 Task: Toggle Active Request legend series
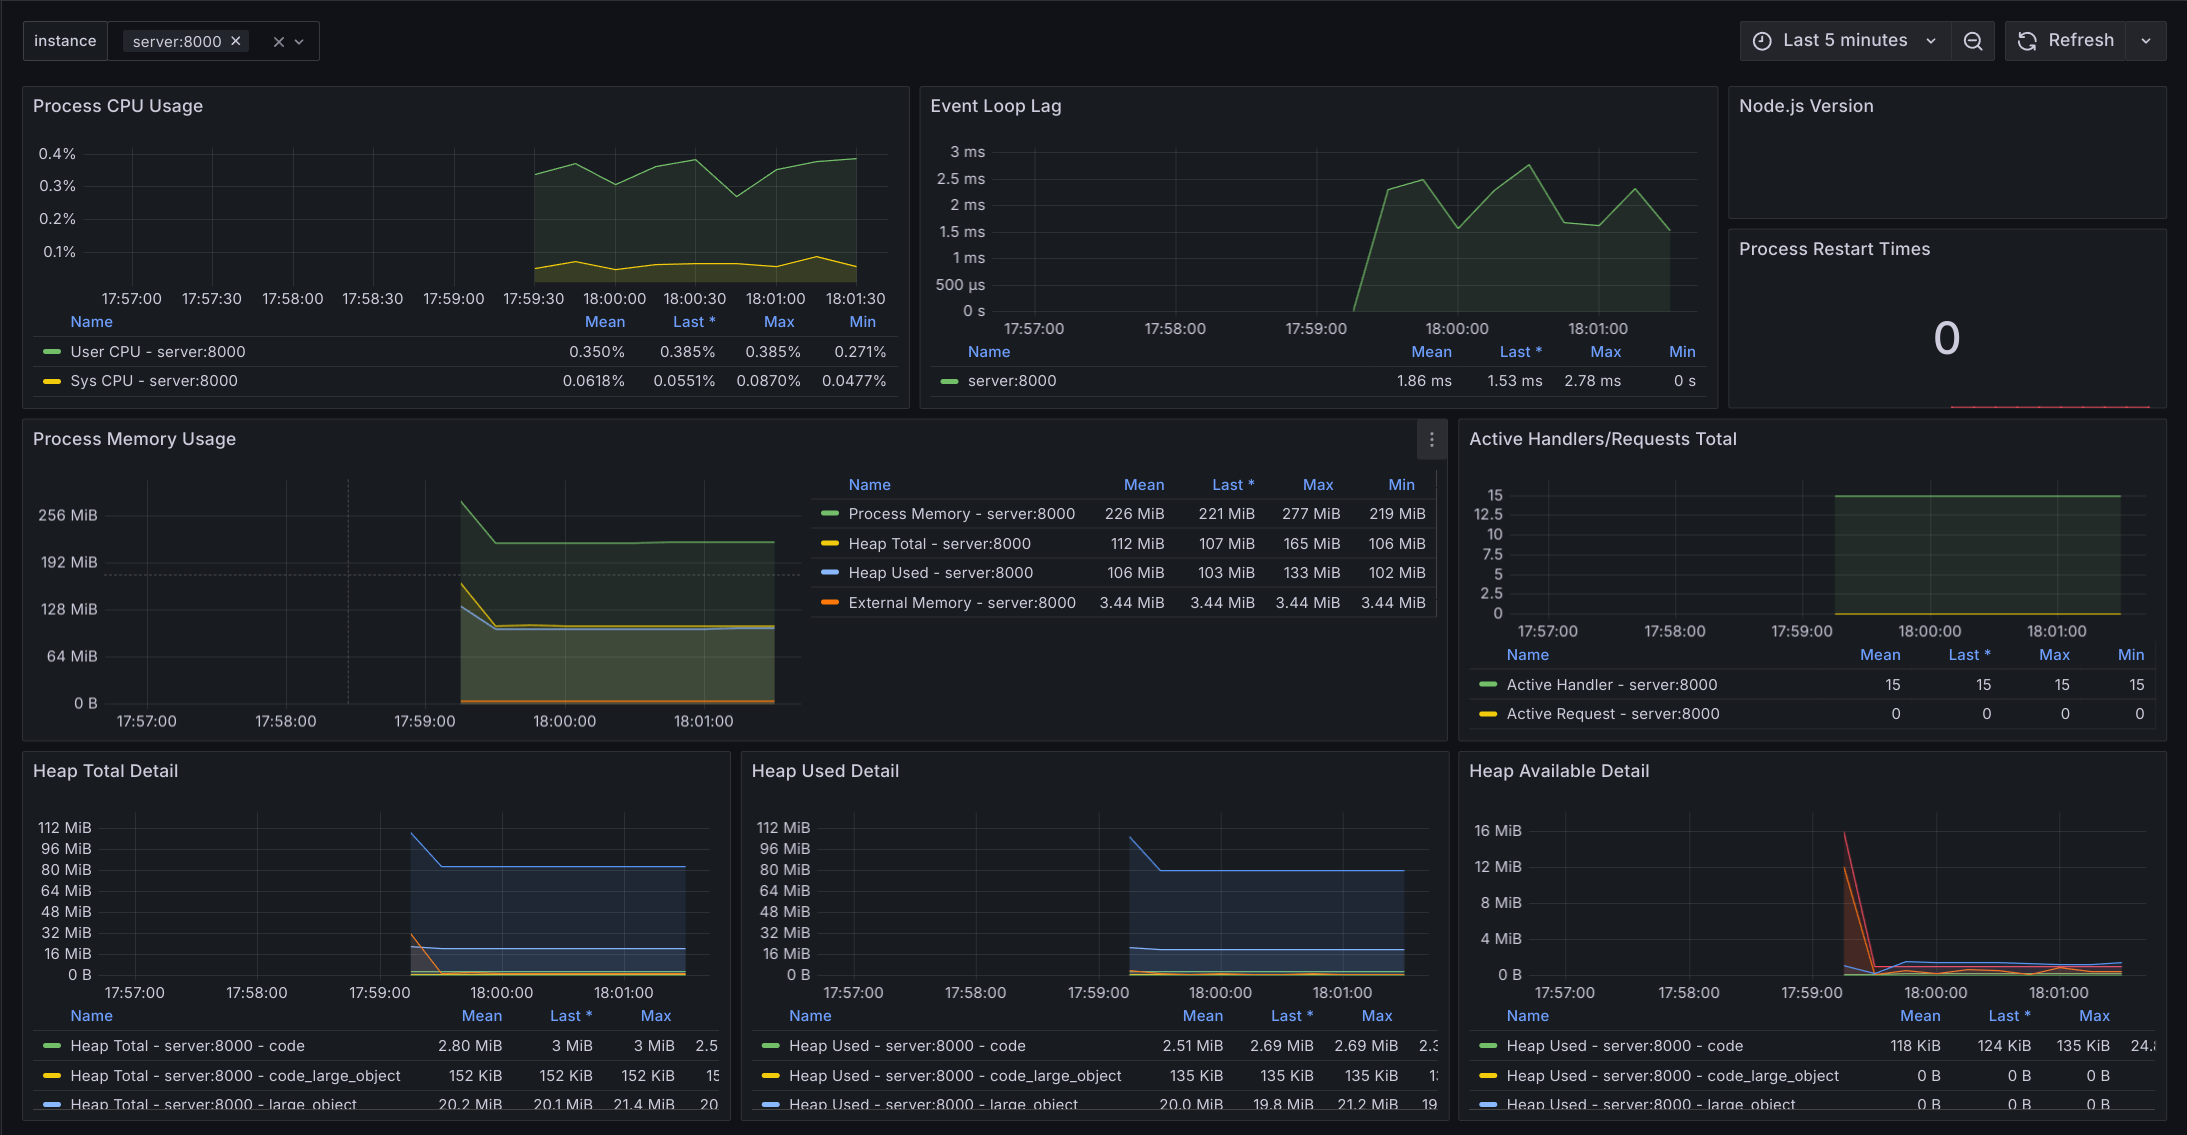pyautogui.click(x=1612, y=714)
